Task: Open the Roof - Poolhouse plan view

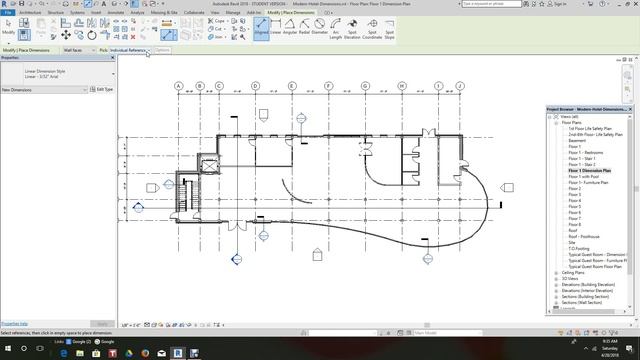Action: point(584,237)
